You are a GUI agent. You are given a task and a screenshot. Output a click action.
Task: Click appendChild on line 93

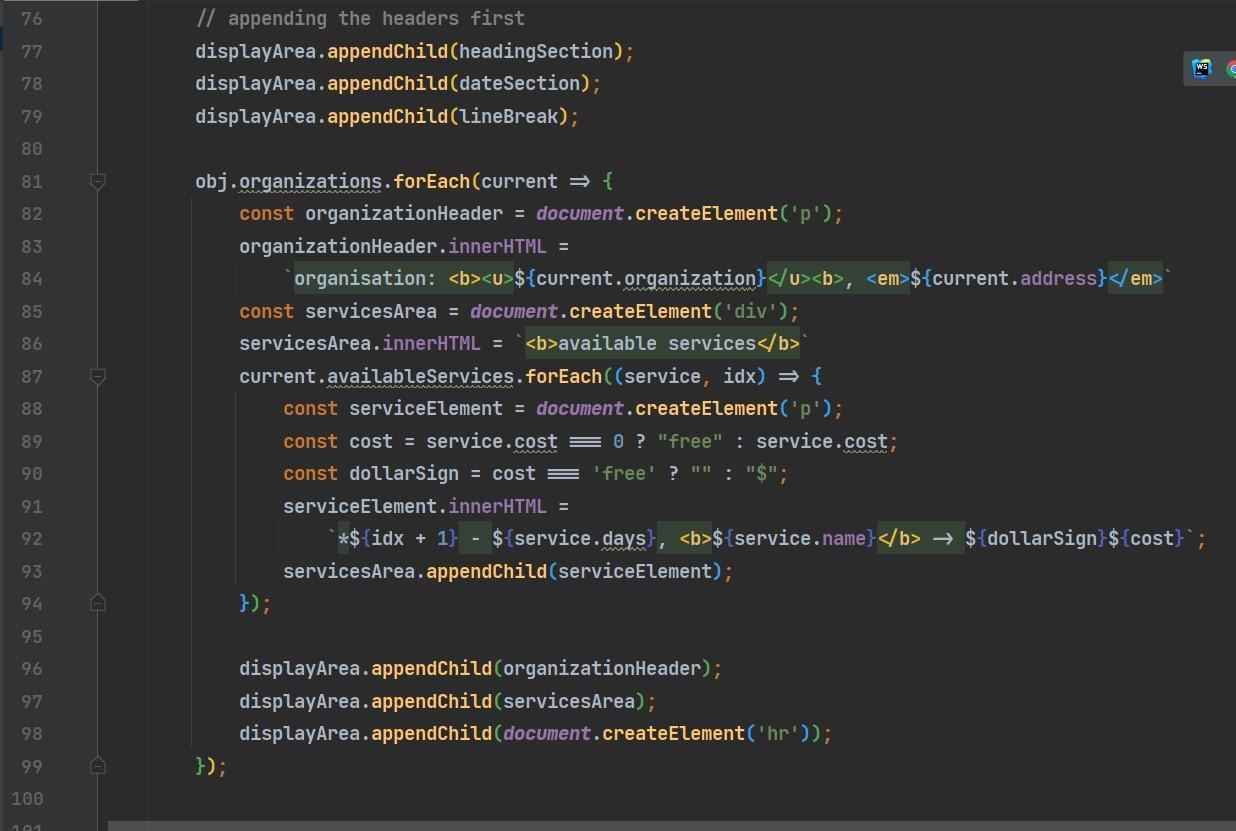486,571
